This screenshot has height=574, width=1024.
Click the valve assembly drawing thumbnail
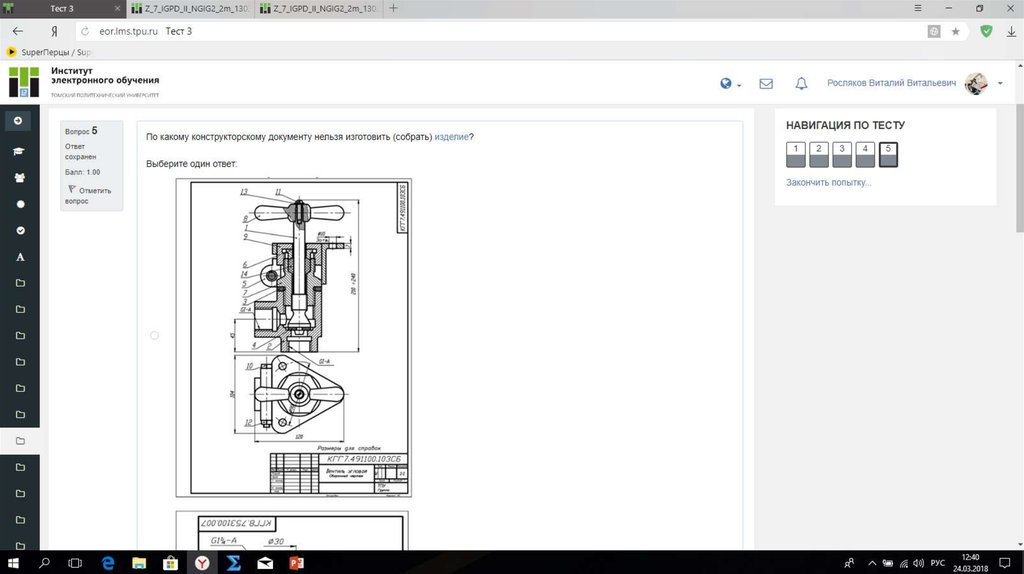(293, 337)
